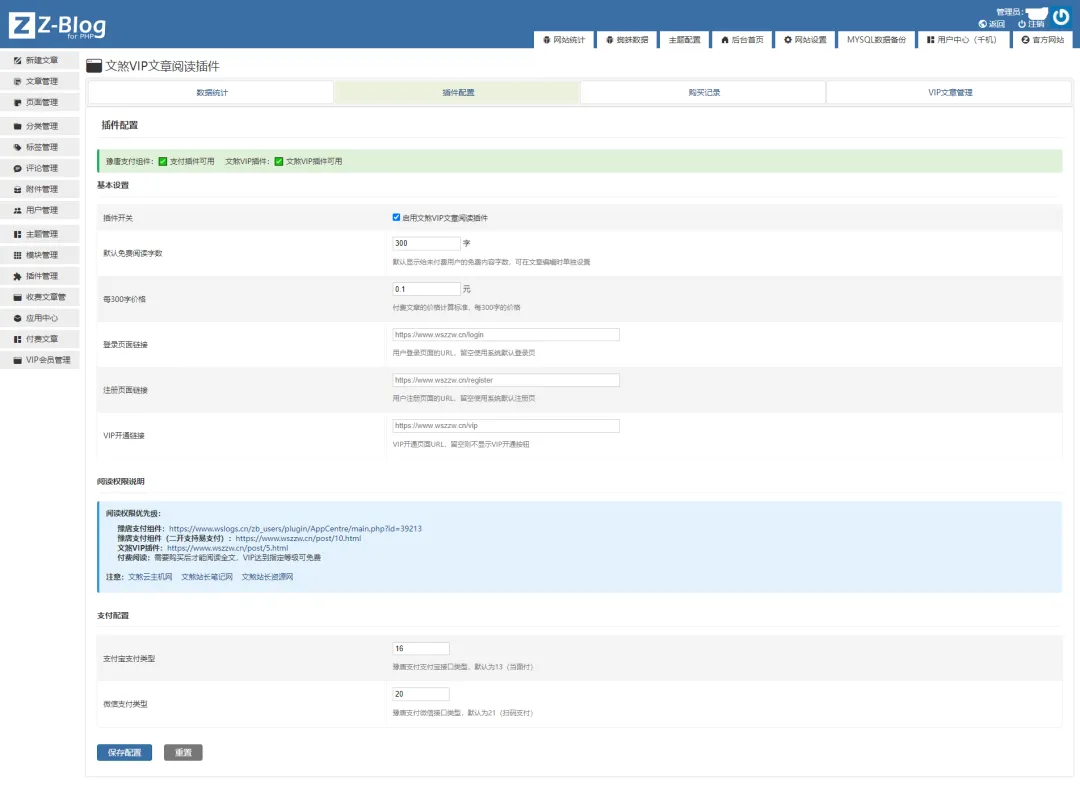Click the power icon at top right
This screenshot has width=1080, height=788.
point(1061,17)
